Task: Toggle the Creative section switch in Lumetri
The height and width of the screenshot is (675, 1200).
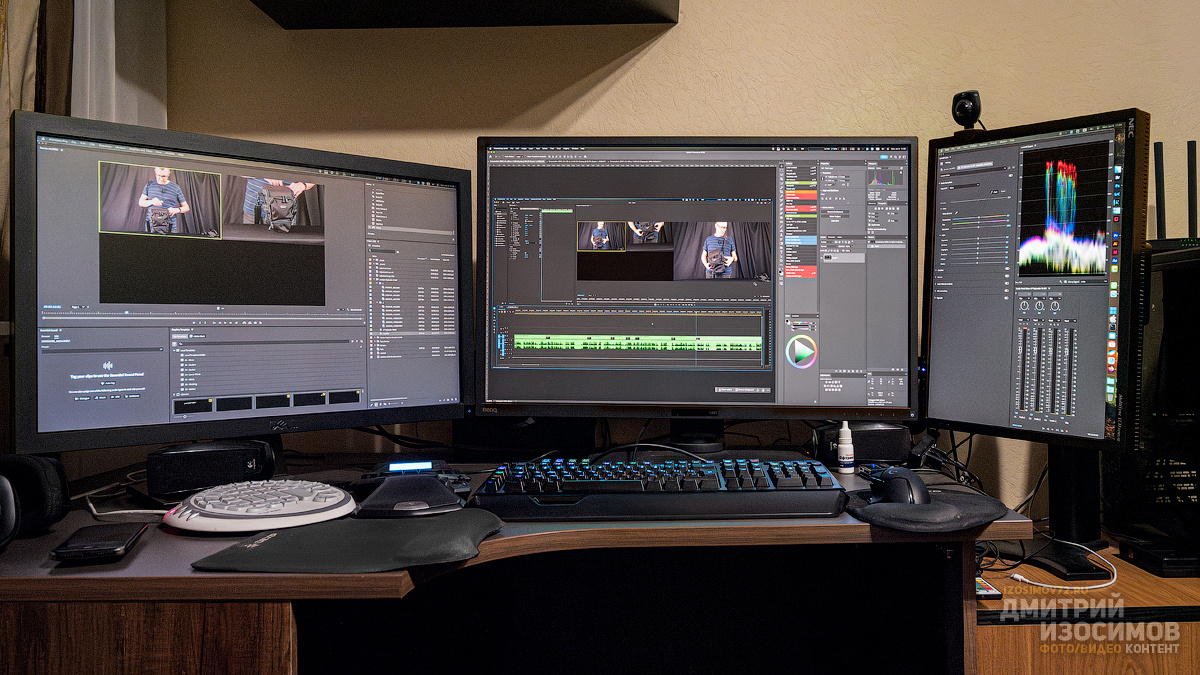Action: pyautogui.click(x=1007, y=268)
